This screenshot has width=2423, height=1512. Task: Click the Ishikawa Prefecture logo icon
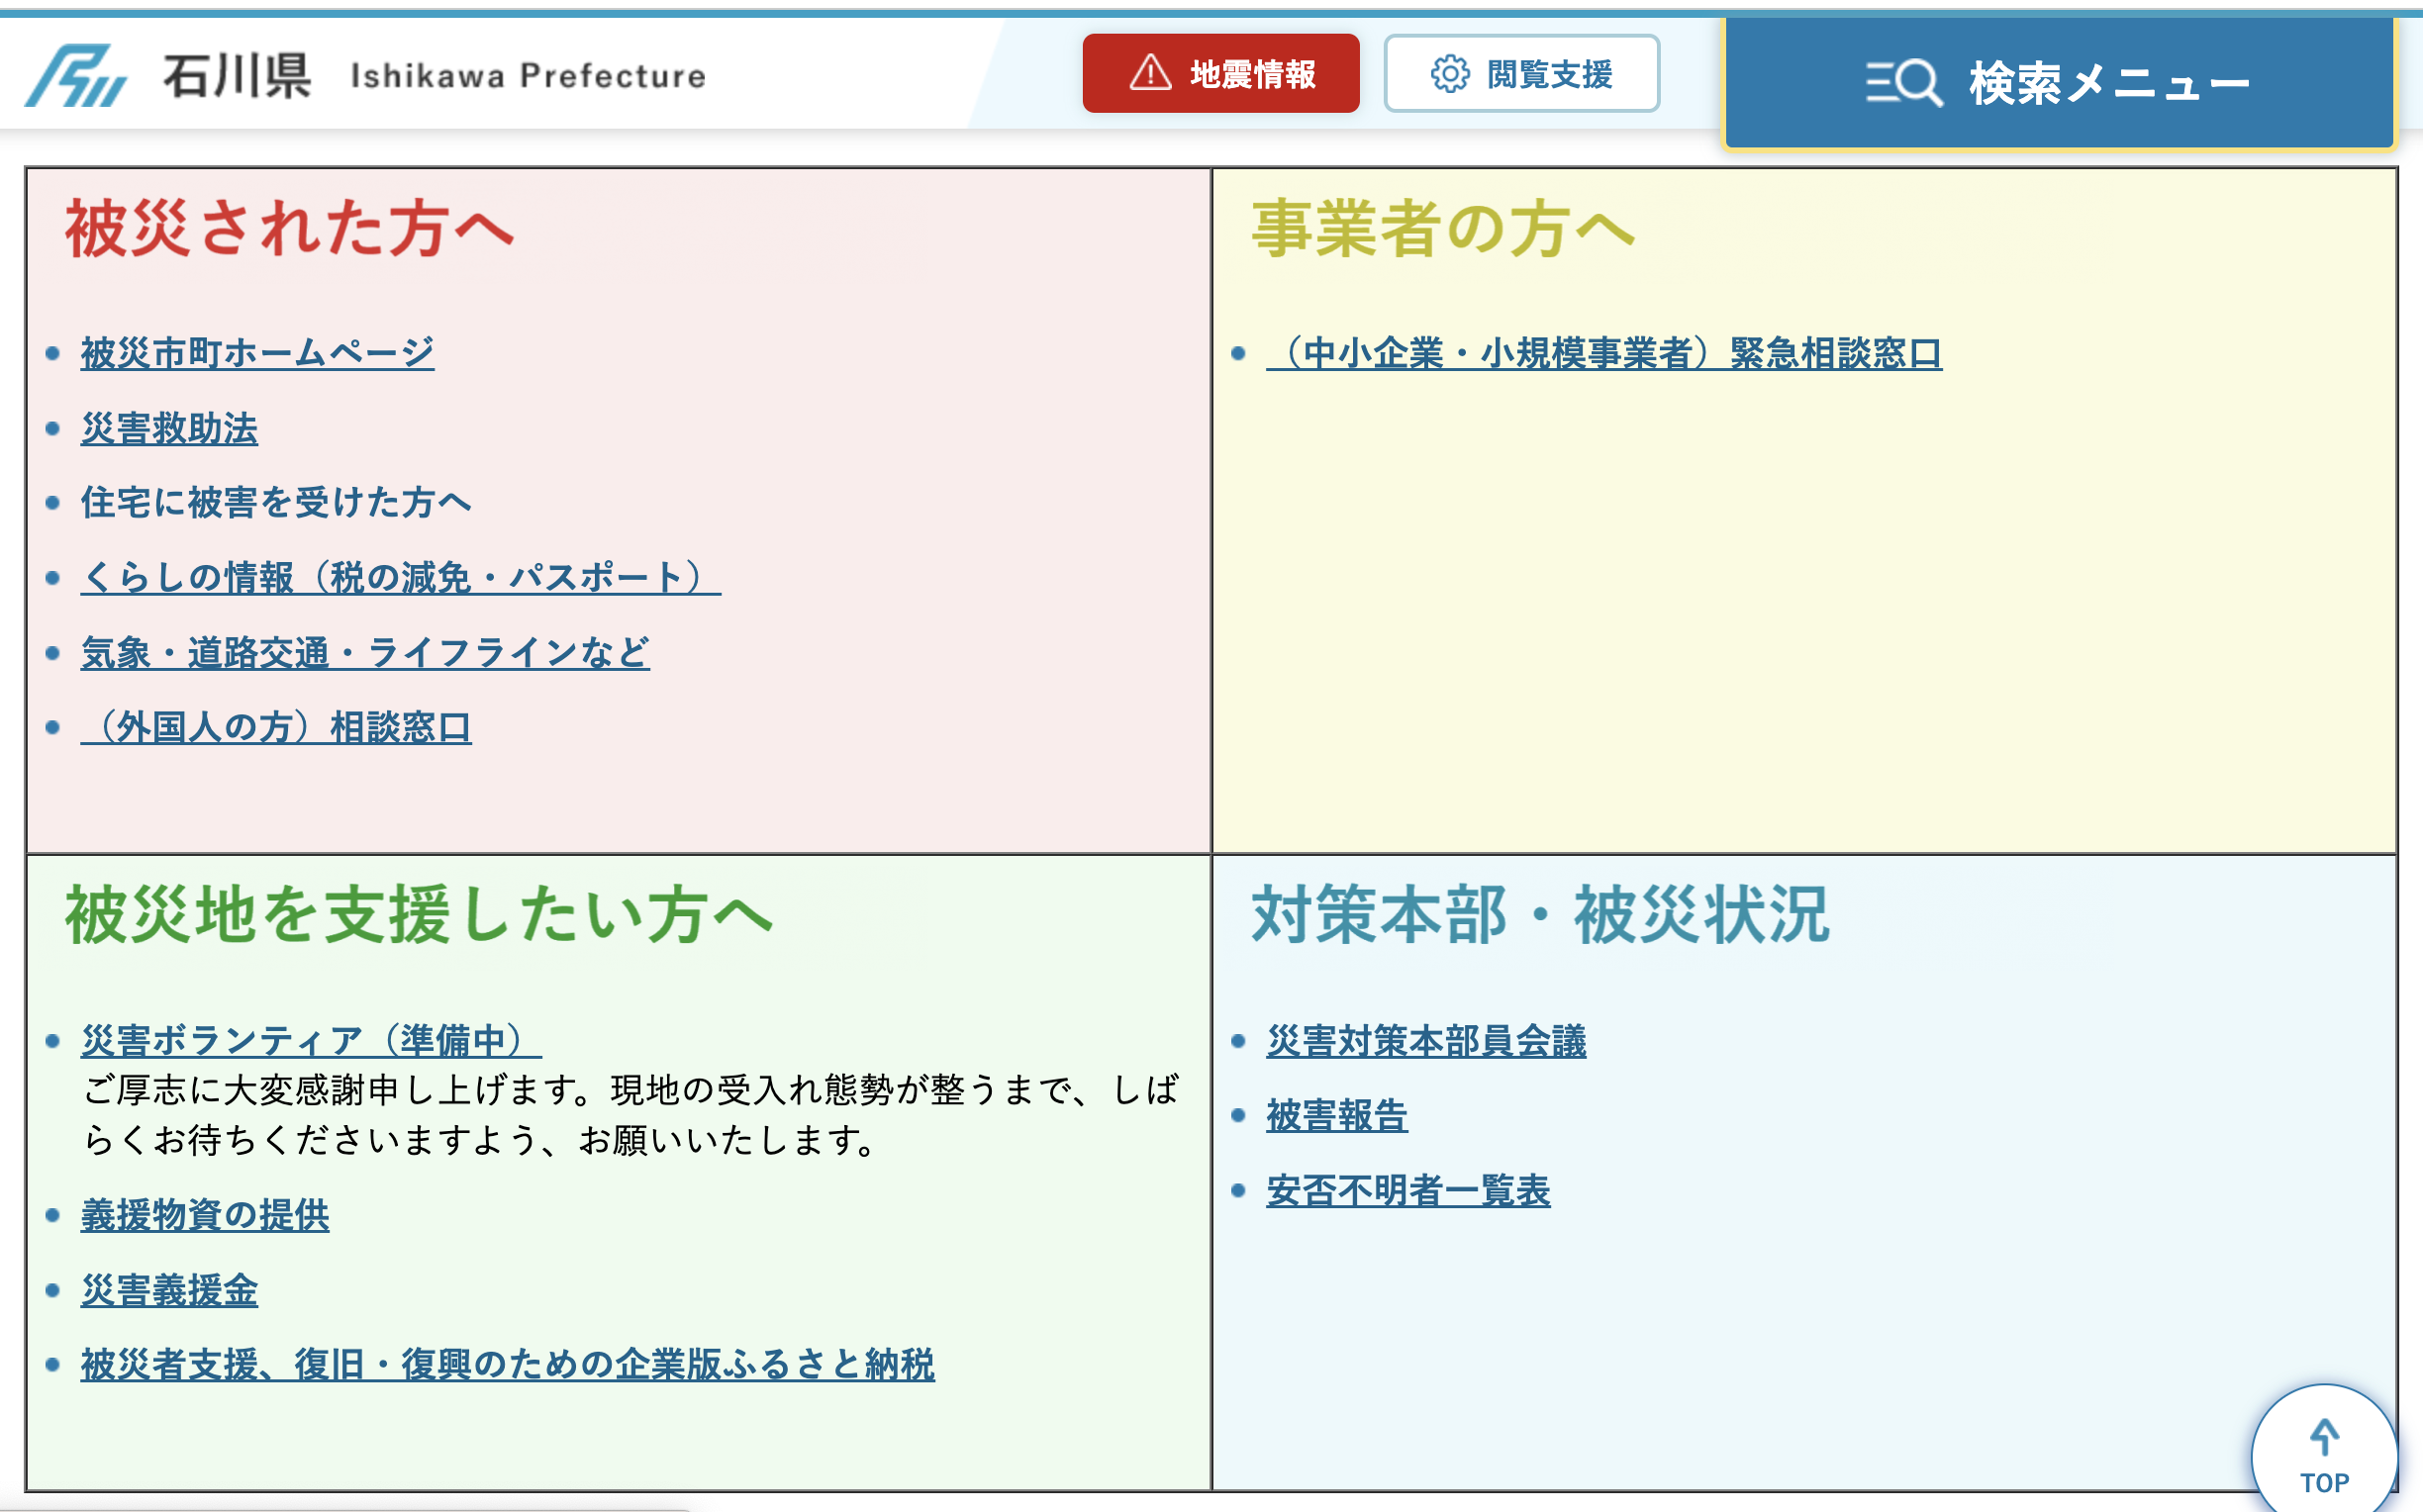point(76,75)
